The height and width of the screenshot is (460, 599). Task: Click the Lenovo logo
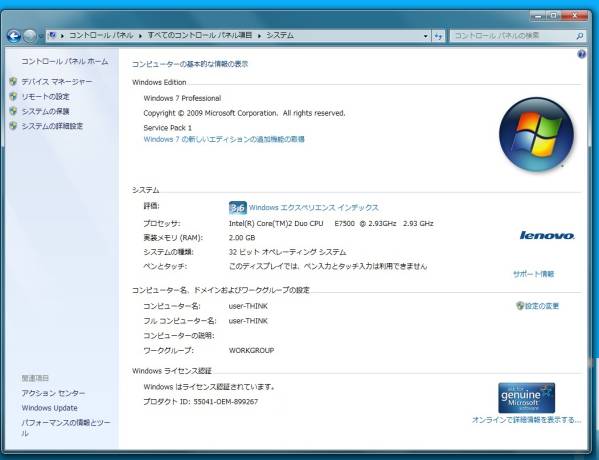coord(547,235)
